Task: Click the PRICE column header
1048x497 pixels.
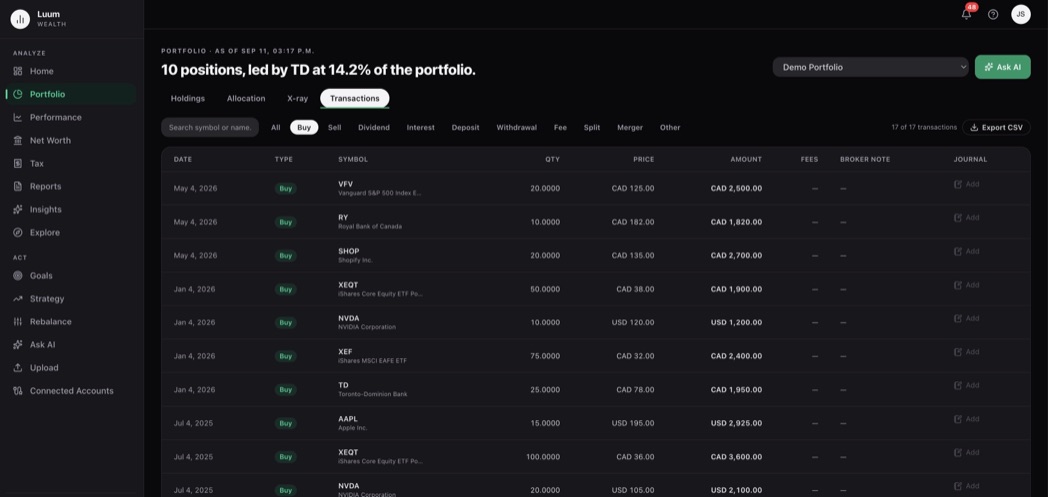Action: point(644,160)
